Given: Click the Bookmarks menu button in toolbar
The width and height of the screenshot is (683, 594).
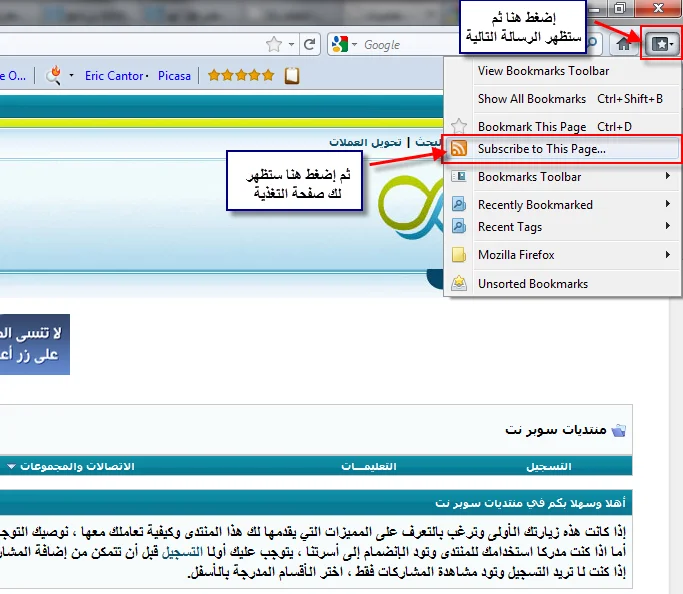Looking at the screenshot, I should click(x=661, y=44).
